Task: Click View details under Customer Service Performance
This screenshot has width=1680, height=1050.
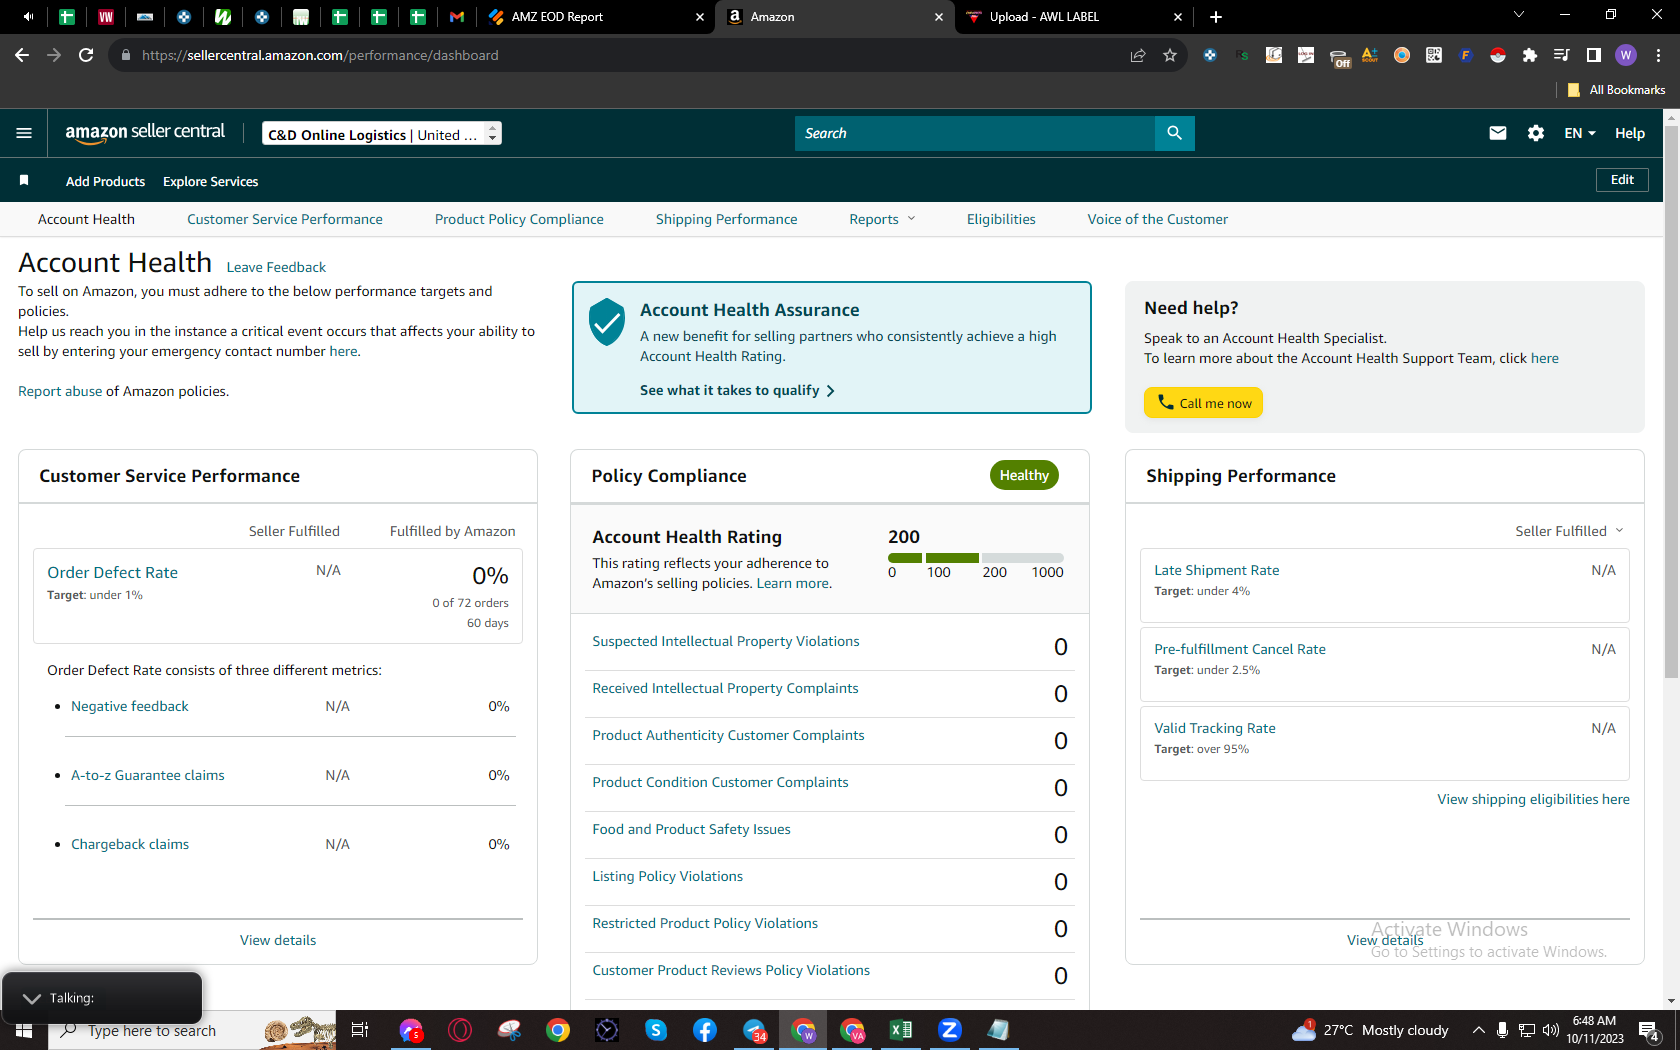Action: point(278,940)
